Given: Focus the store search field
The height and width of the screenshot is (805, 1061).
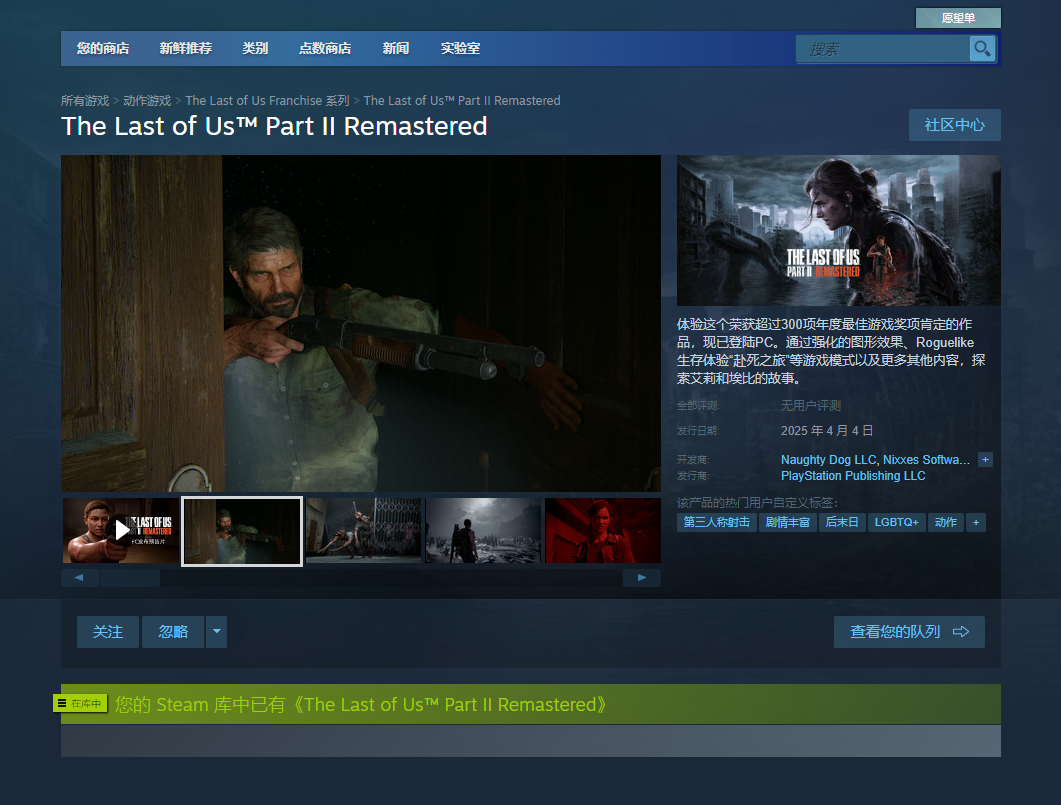Looking at the screenshot, I should click(x=883, y=49).
